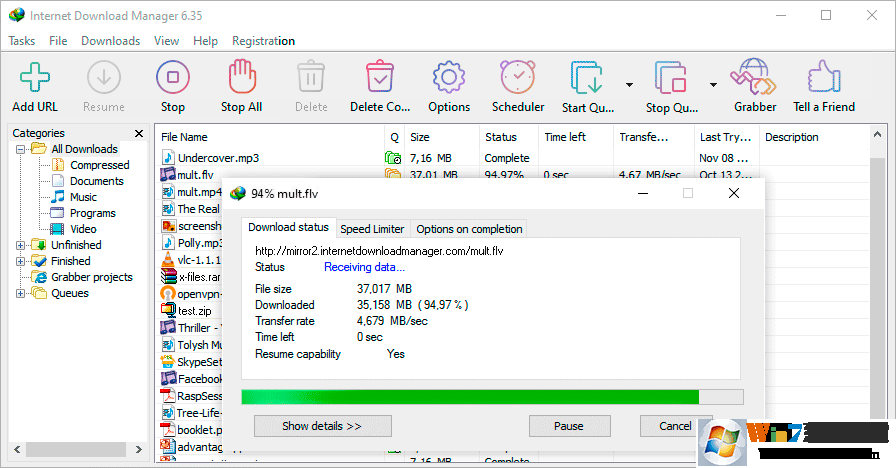Click the Pause button in the download dialog
The height and width of the screenshot is (468, 896).
[569, 426]
